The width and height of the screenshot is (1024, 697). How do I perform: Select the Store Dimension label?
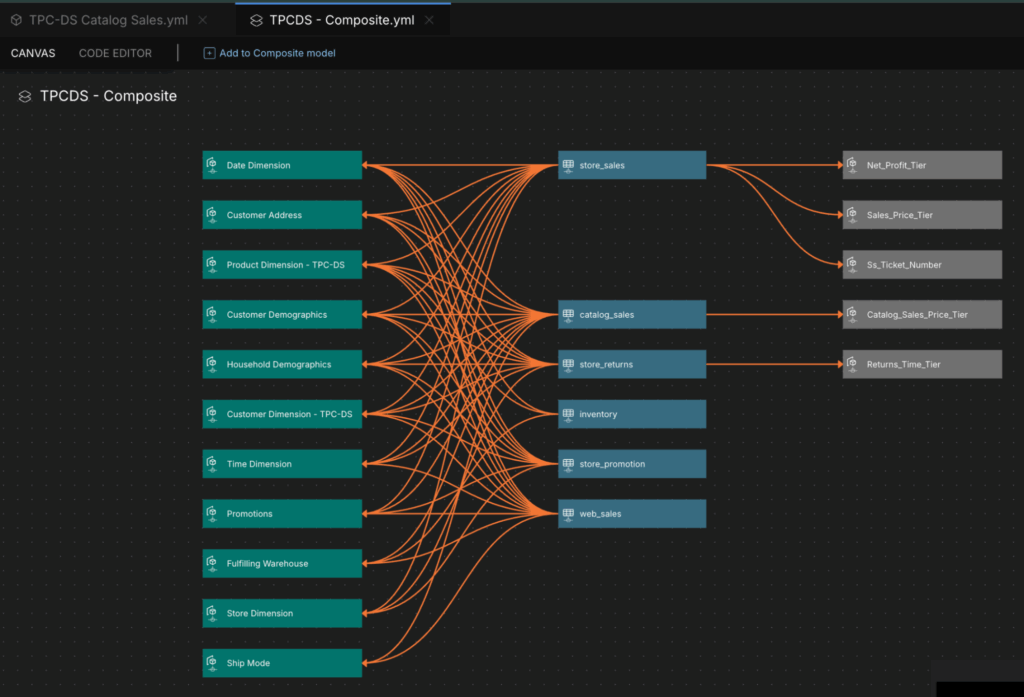pos(259,613)
